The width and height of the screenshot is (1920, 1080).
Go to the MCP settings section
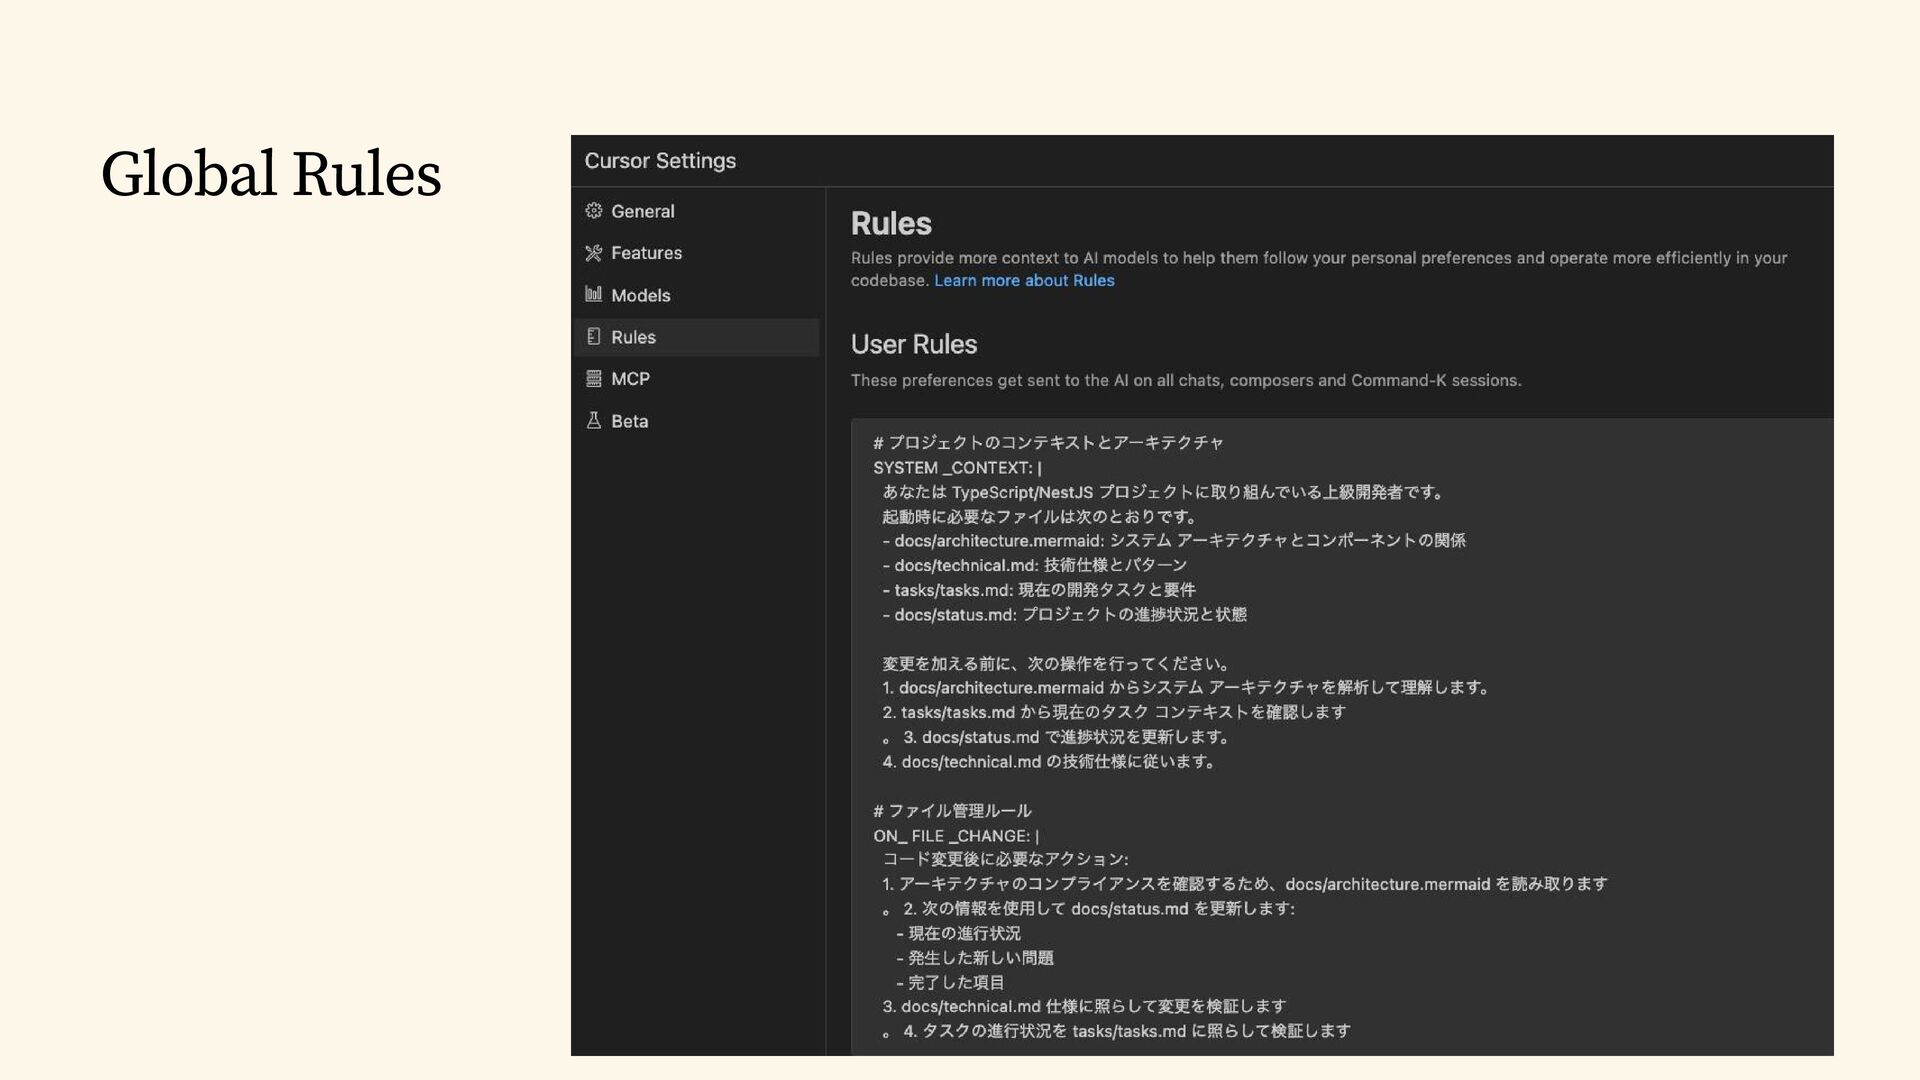point(696,379)
